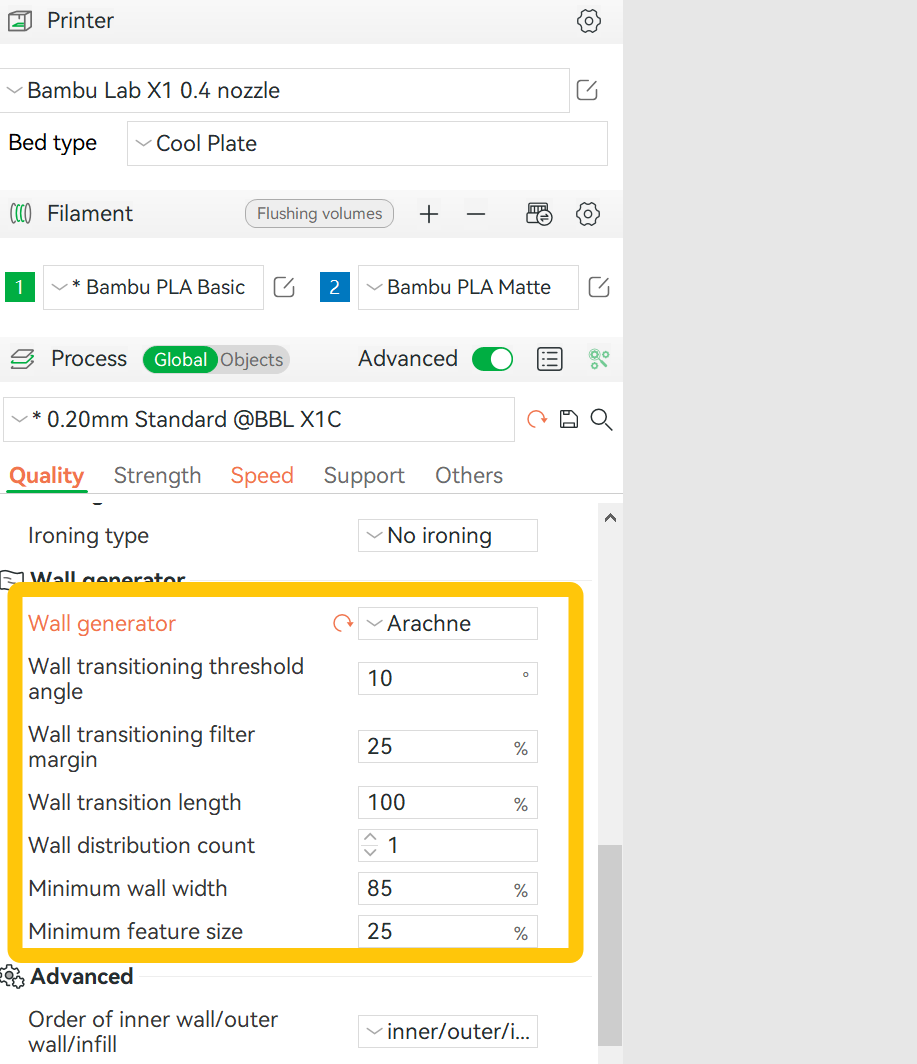Disable the Advanced settings toggle

[492, 358]
